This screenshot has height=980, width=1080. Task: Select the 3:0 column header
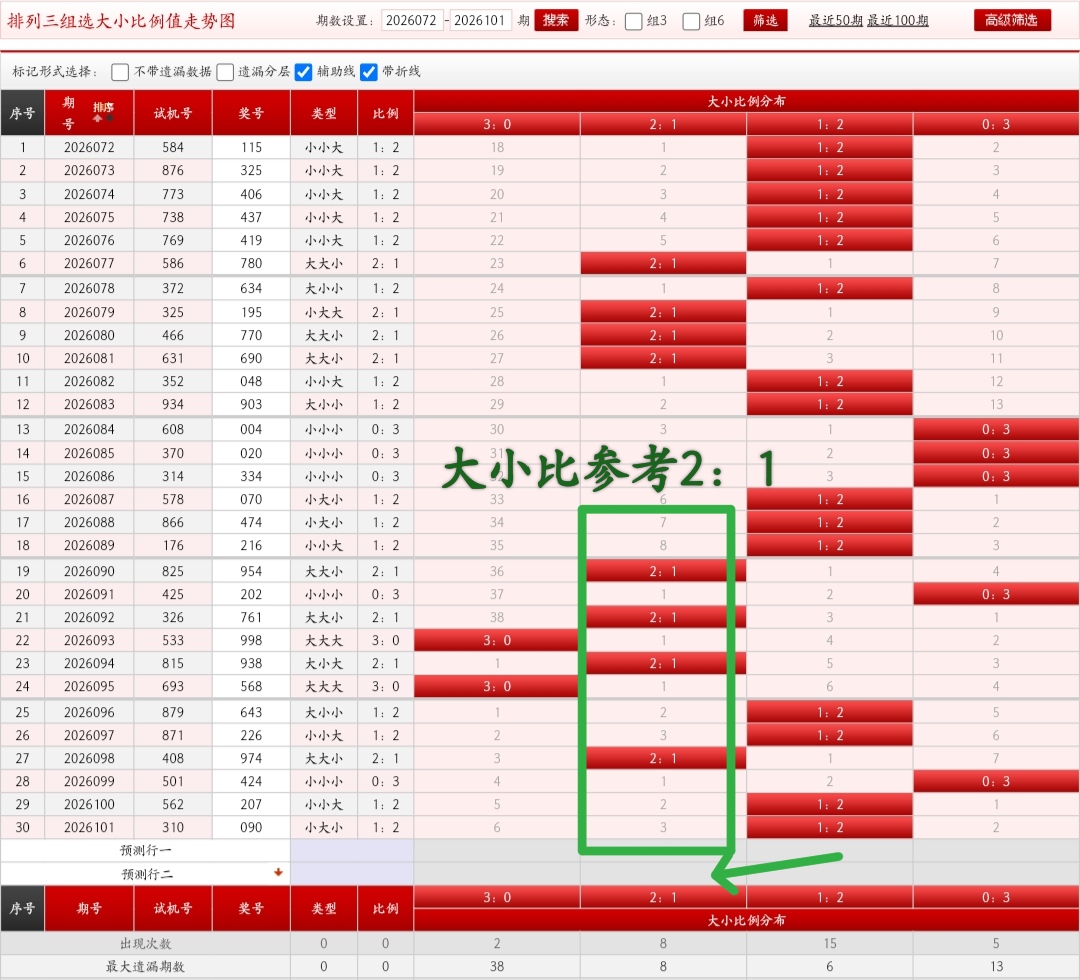pyautogui.click(x=496, y=124)
